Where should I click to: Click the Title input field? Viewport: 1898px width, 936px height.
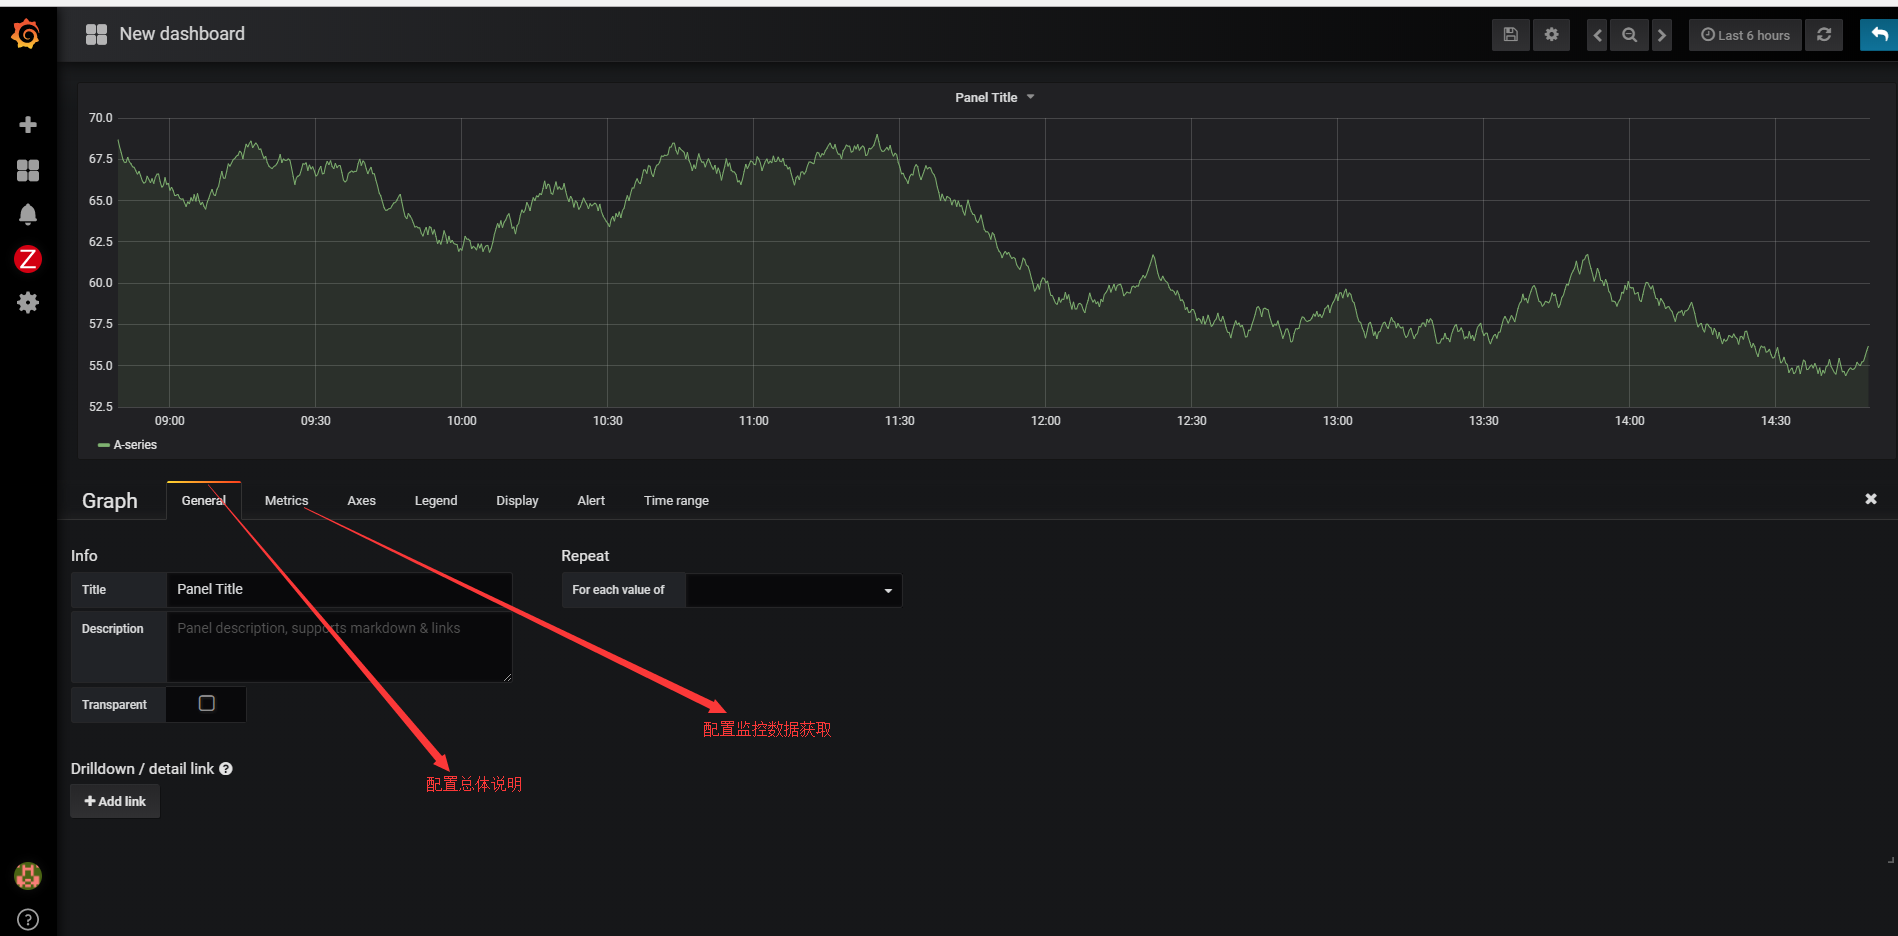339,590
